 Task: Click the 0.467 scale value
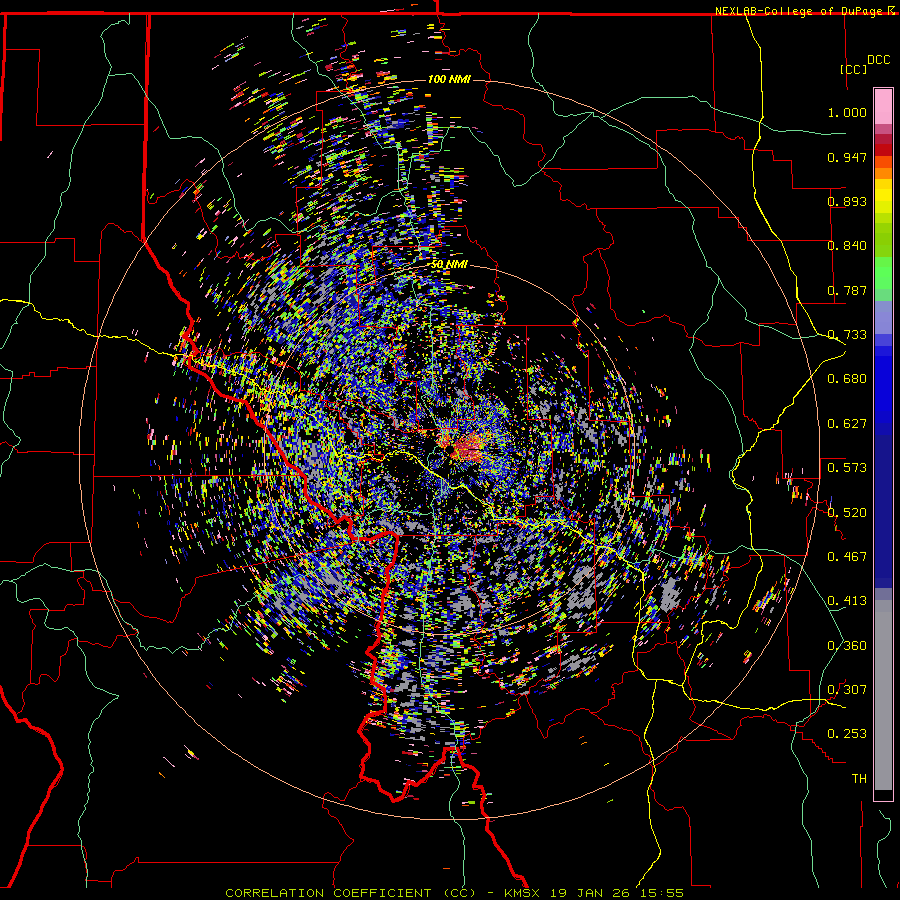[x=847, y=557]
